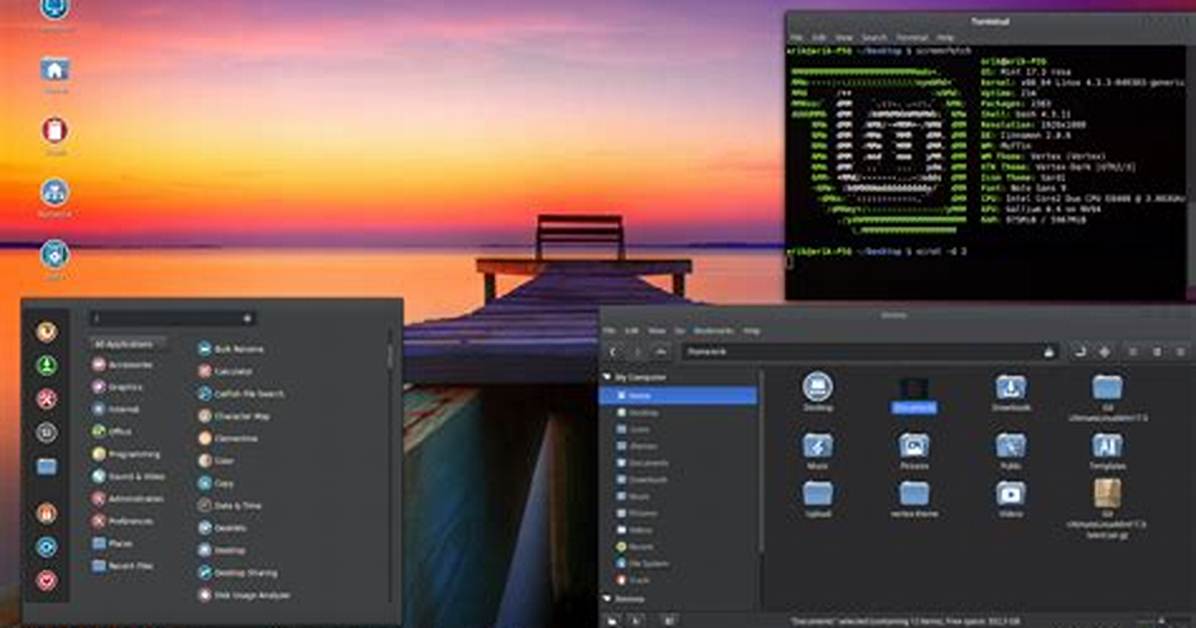Select the Upload folder in the file pane
Image resolution: width=1196 pixels, height=628 pixels.
(x=818, y=499)
